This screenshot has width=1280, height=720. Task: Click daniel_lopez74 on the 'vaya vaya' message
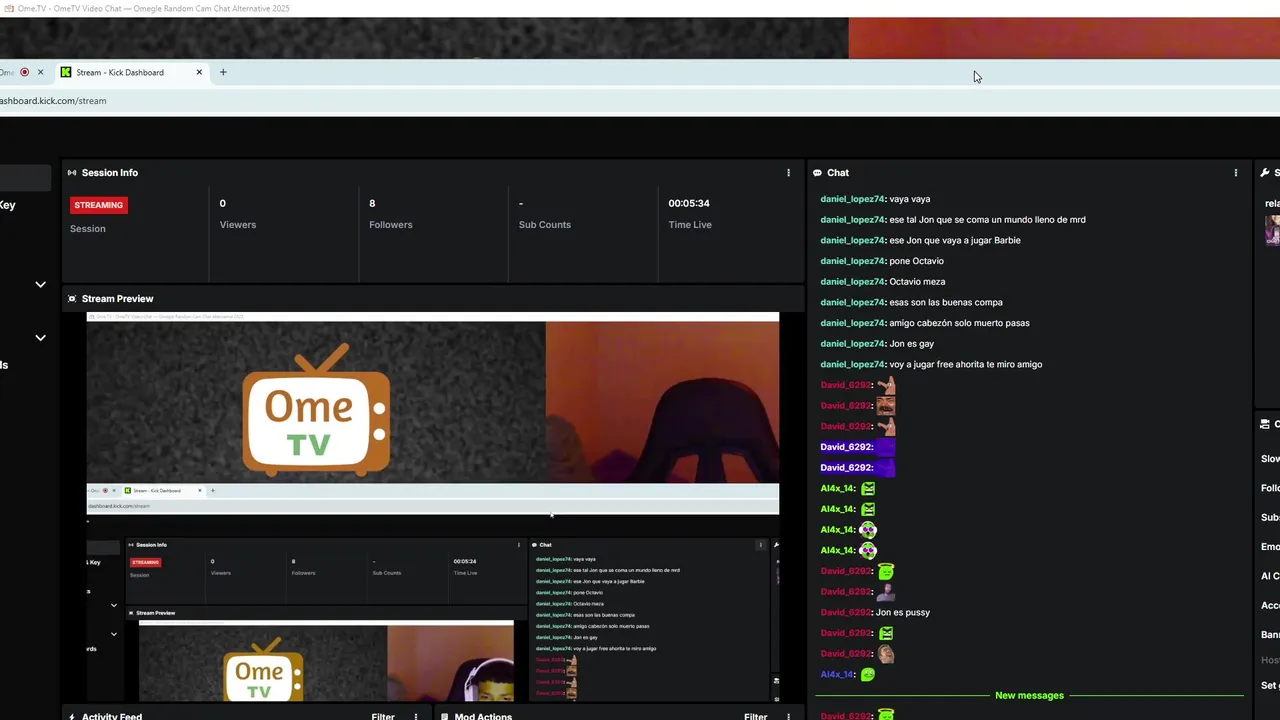(853, 199)
